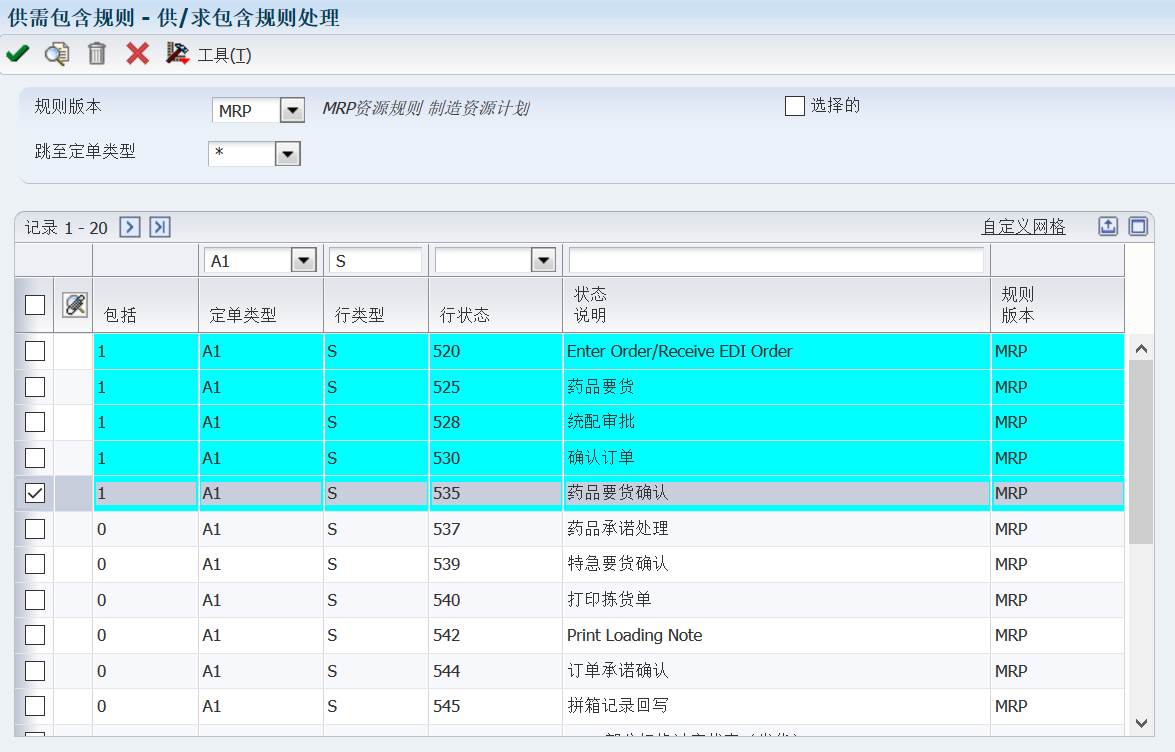Screen dimensions: 1175x752
Task: Go to next page of records
Action: 130,227
